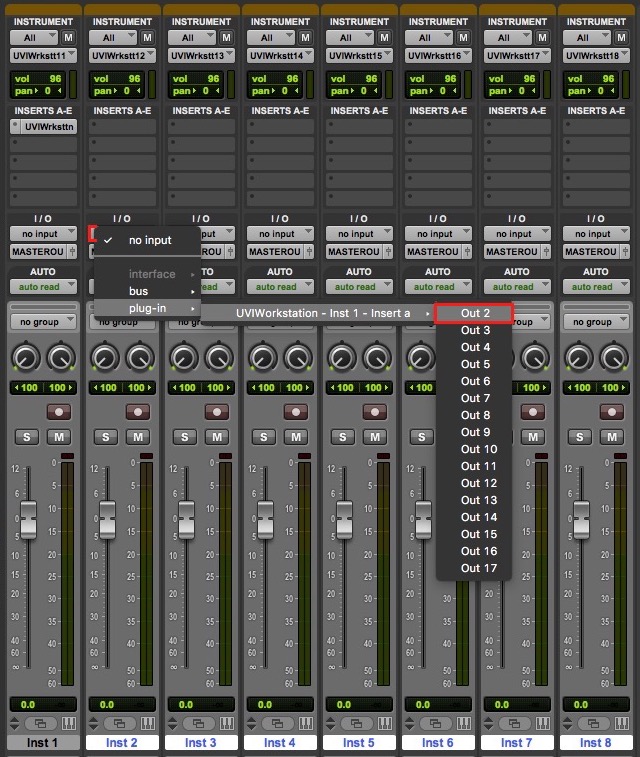Record-enable the Inst 8 track
Viewport: 640px width, 757px height.
[612, 412]
